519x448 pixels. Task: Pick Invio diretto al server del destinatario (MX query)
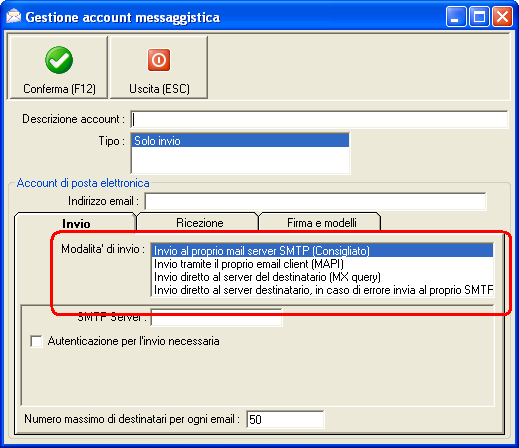pyautogui.click(x=322, y=277)
